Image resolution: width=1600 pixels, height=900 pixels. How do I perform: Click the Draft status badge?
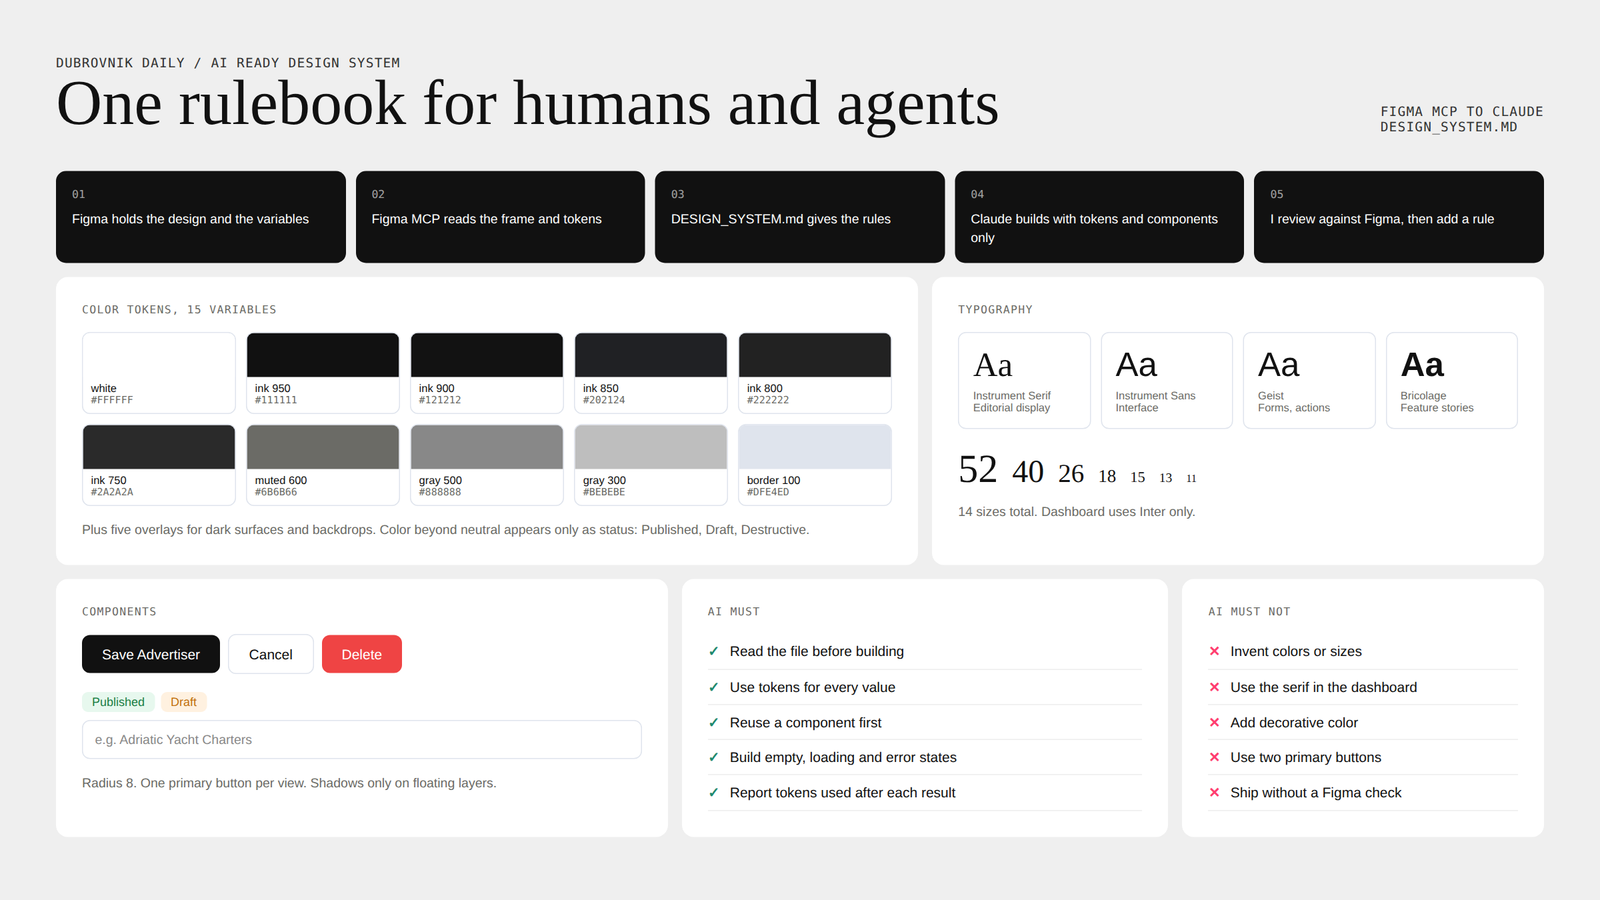(184, 702)
